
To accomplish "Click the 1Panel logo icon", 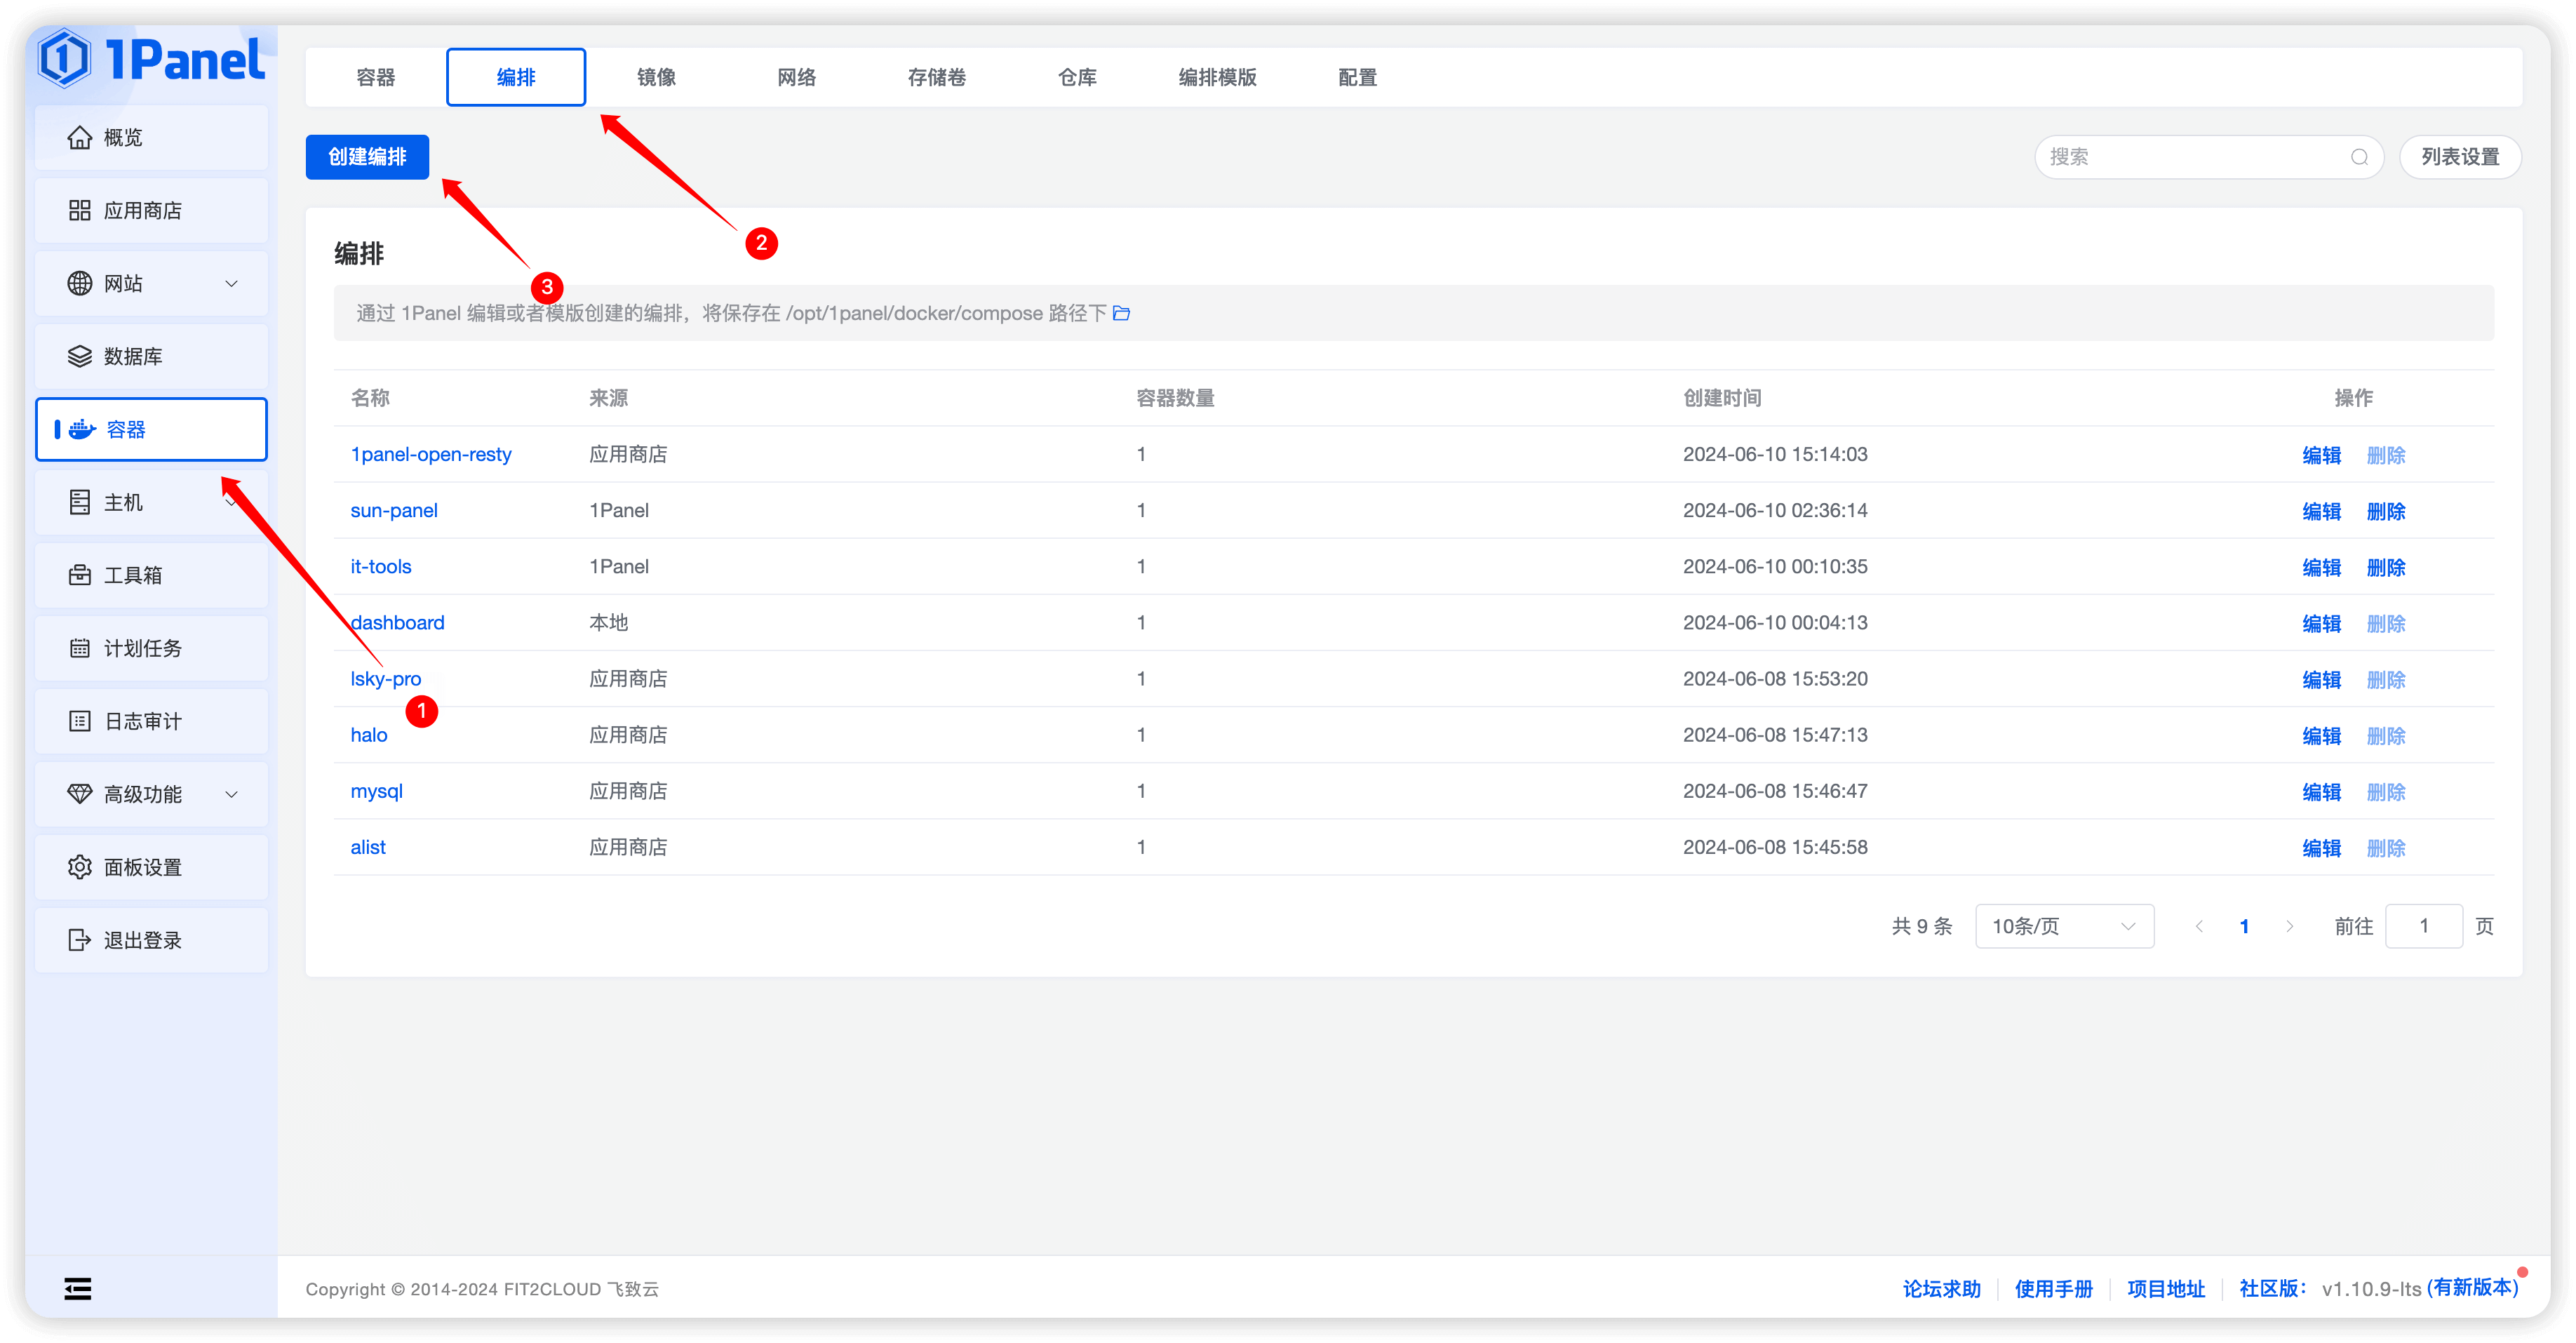I will pos(64,58).
